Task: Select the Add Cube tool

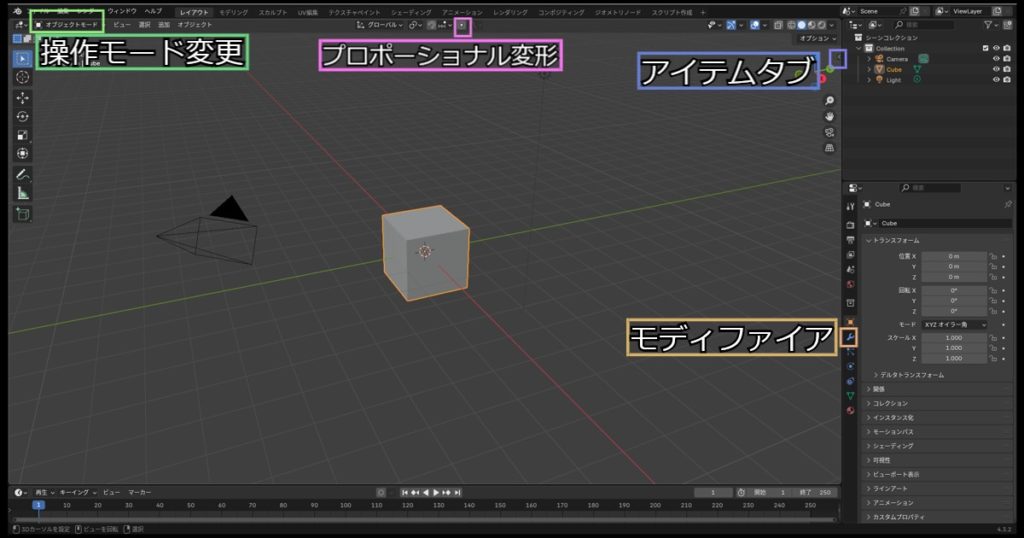Action: [23, 214]
